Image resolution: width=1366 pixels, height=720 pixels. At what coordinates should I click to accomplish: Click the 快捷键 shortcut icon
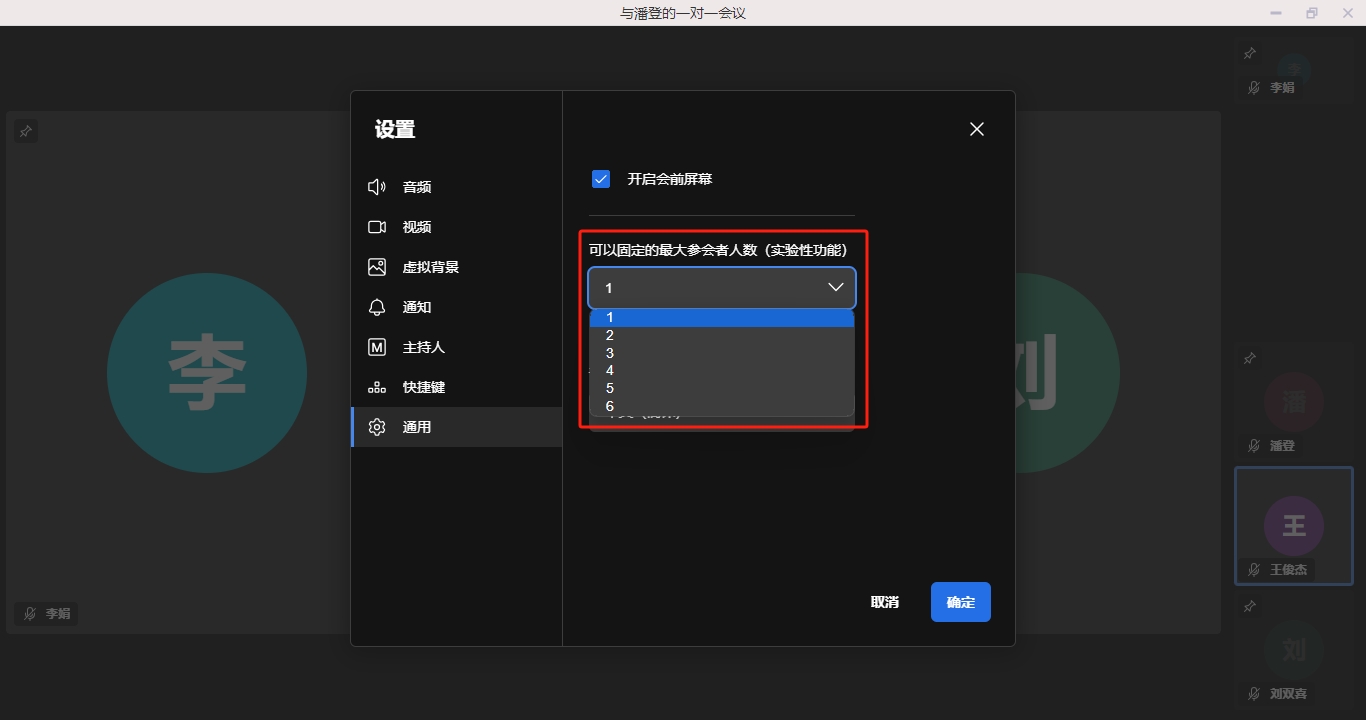click(377, 387)
